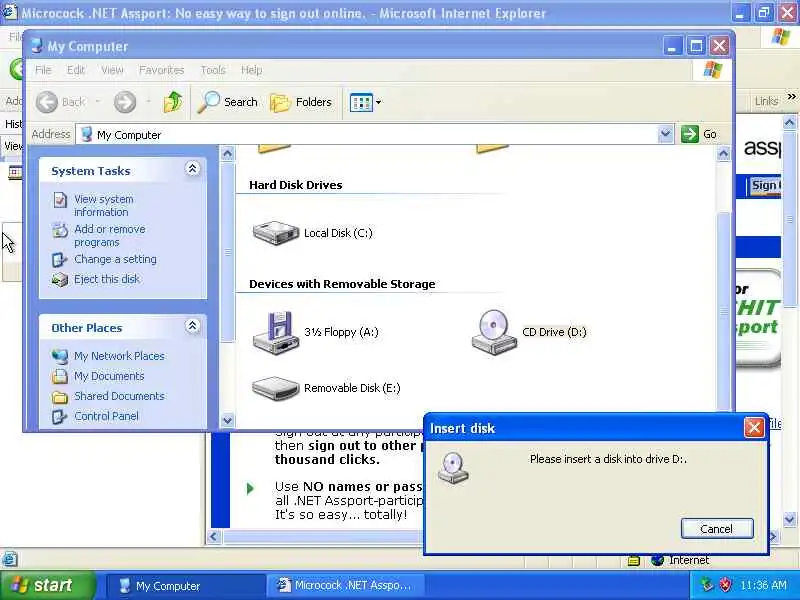800x600 pixels.
Task: Click Eject this disk link
Action: point(107,279)
